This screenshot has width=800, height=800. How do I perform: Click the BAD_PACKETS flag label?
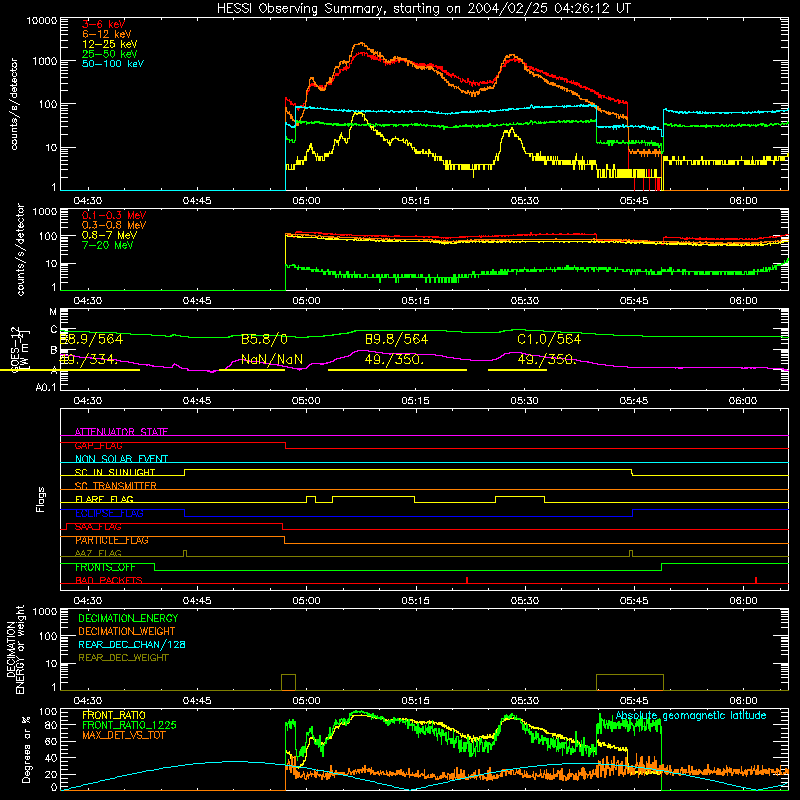109,580
